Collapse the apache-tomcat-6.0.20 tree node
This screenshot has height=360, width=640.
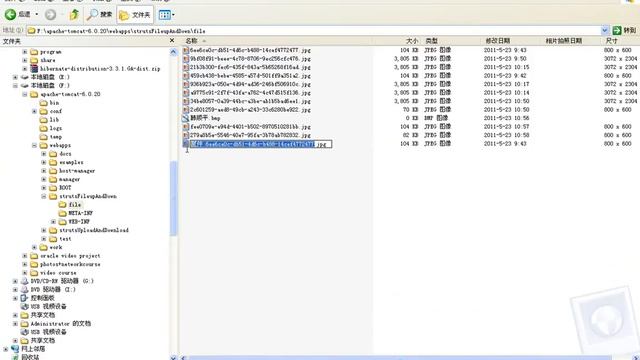[25, 94]
